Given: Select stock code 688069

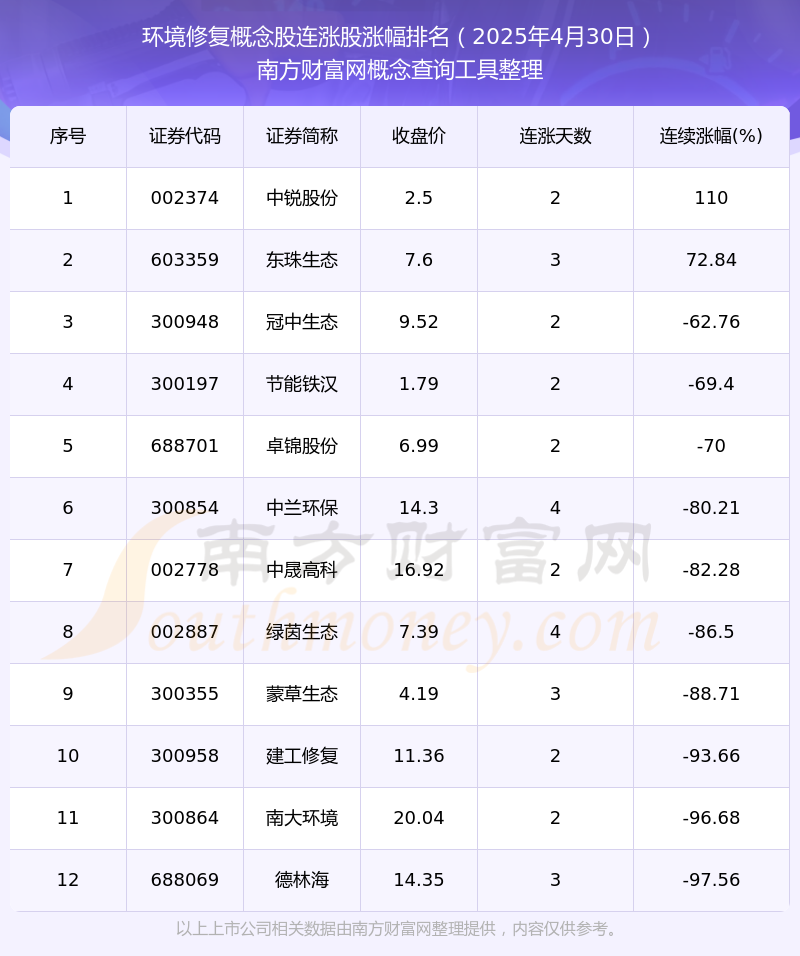Looking at the screenshot, I should [185, 880].
